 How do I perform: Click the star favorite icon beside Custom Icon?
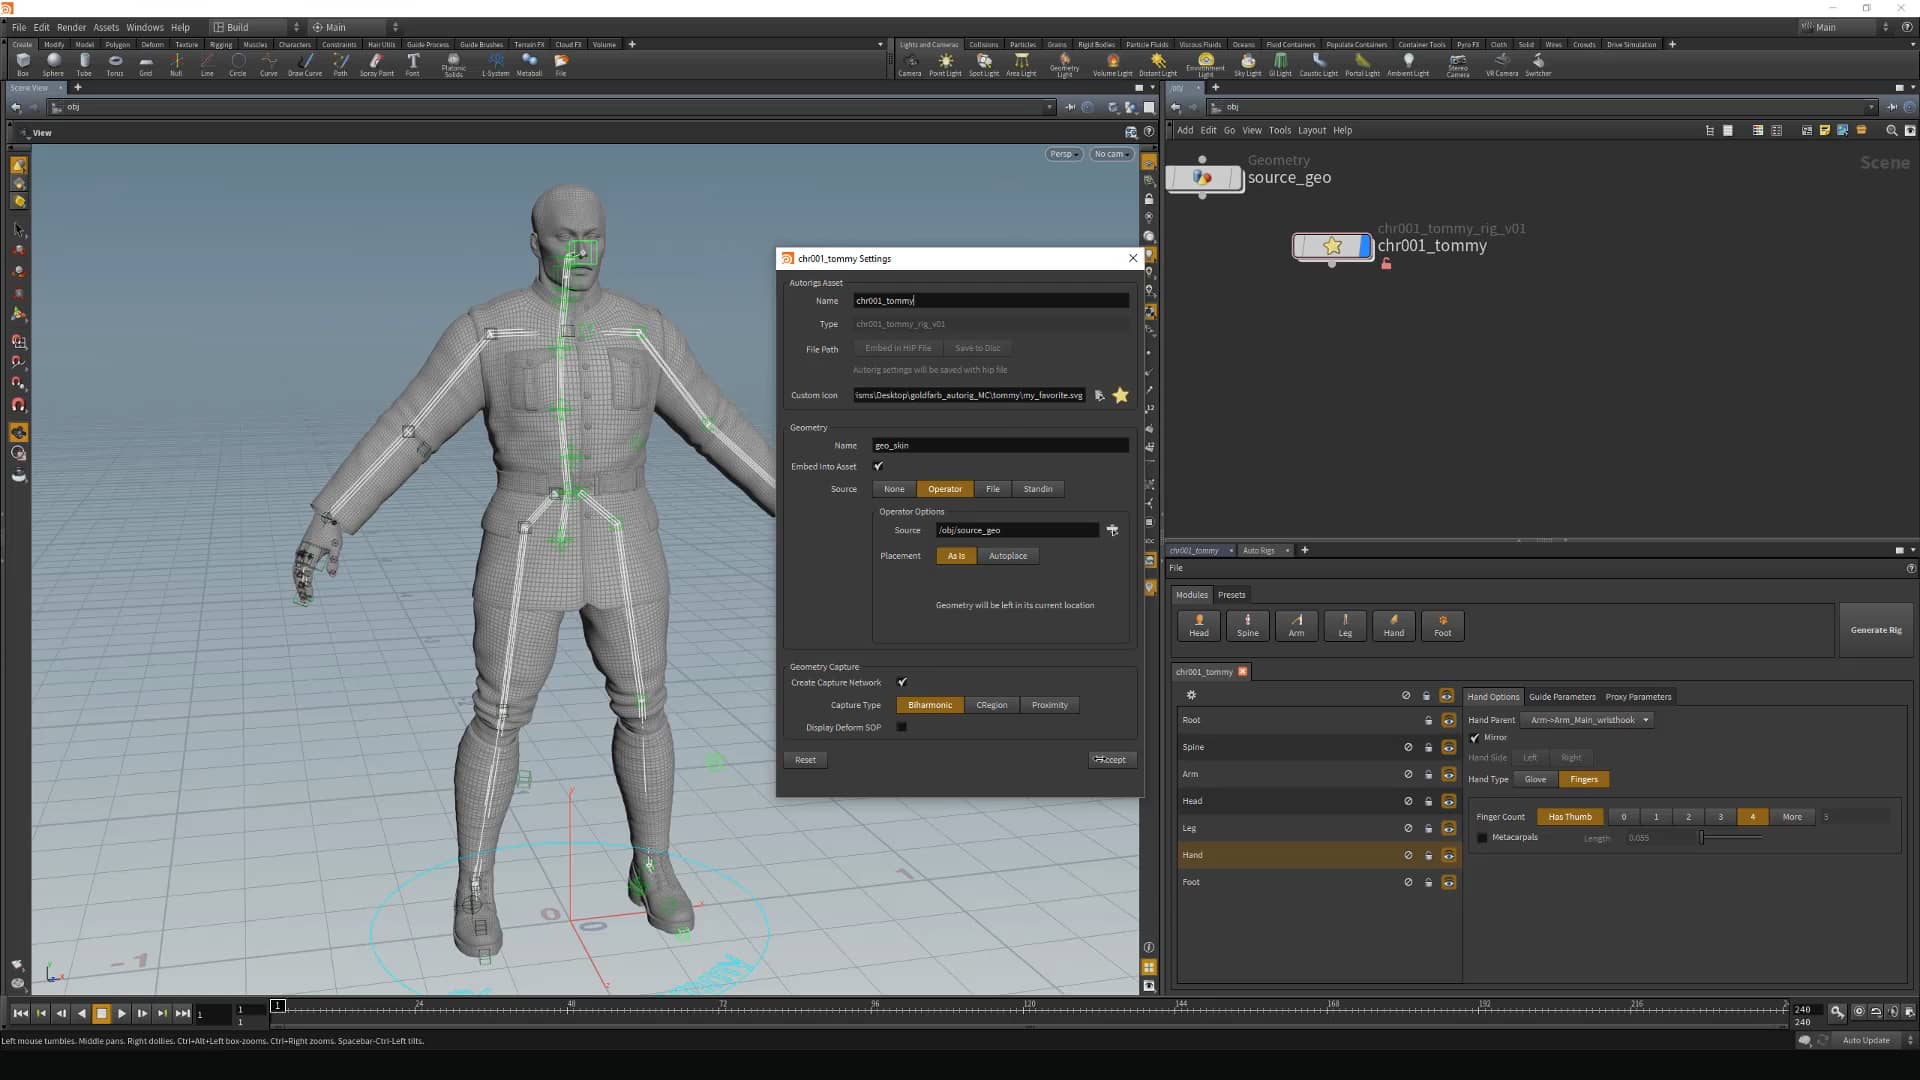point(1120,395)
